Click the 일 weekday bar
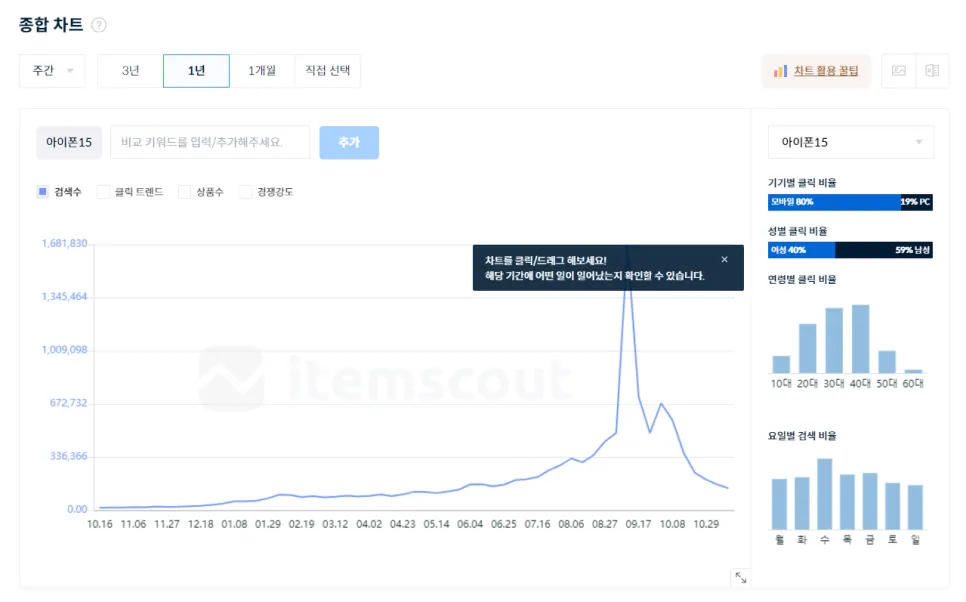This screenshot has height=602, width=966. (915, 507)
